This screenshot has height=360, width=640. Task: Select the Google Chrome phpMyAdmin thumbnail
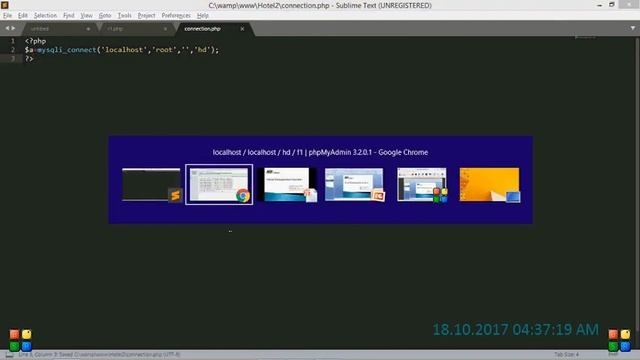pos(219,184)
